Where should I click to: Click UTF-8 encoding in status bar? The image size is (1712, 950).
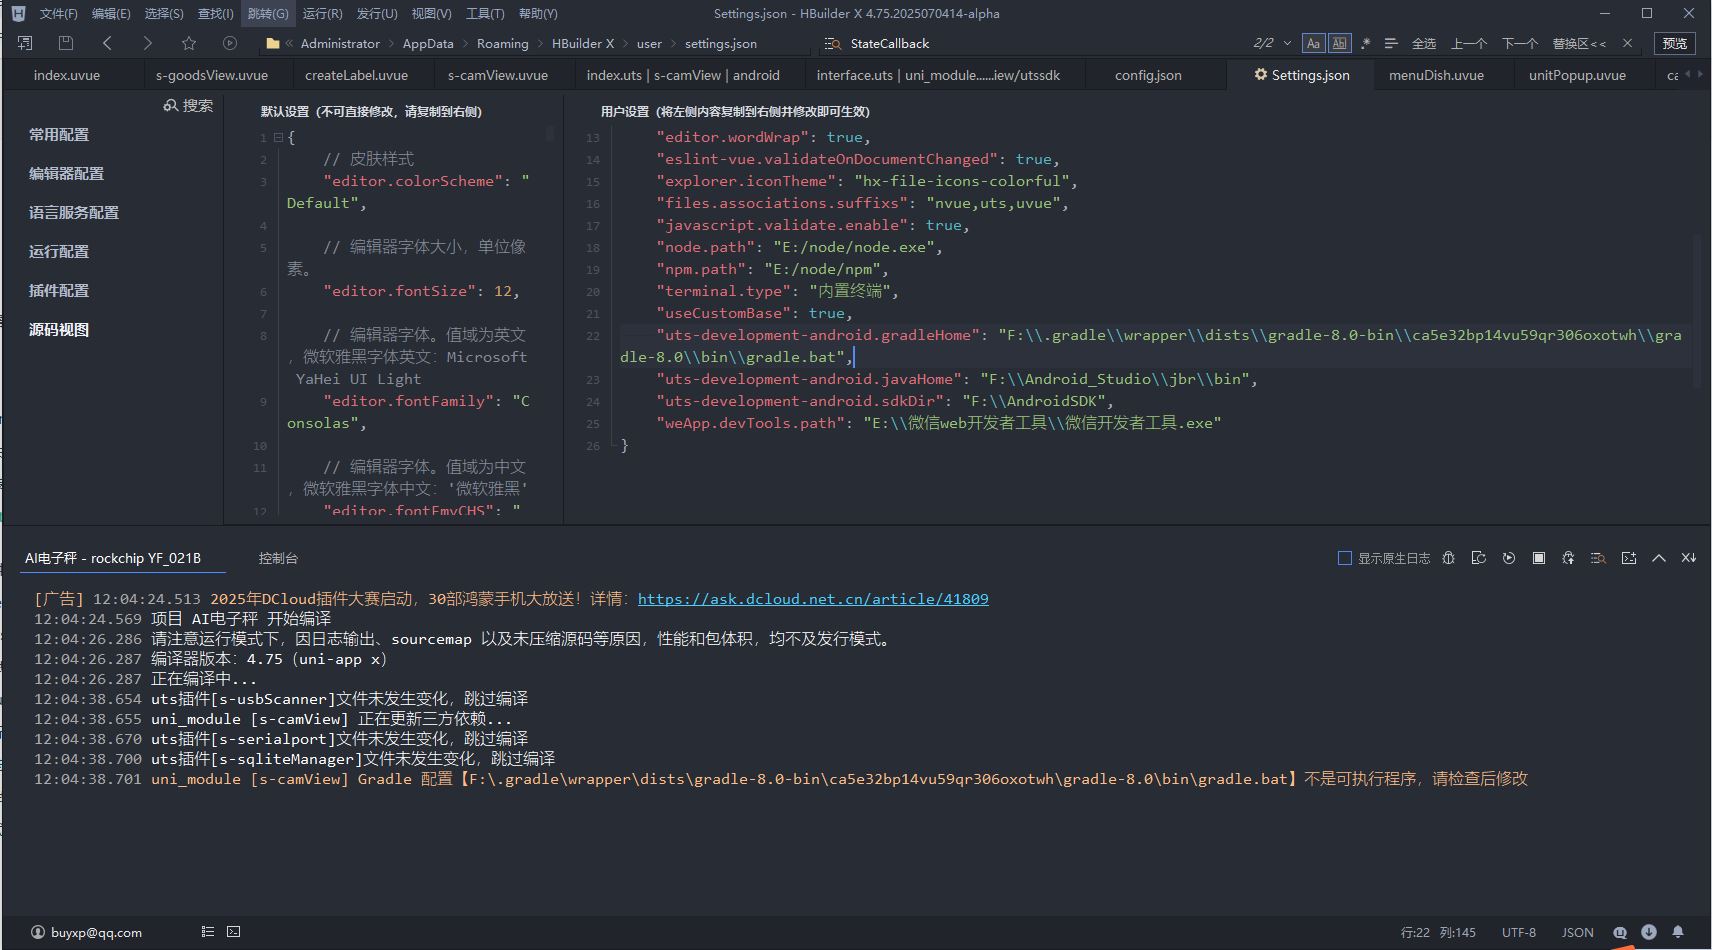click(x=1518, y=932)
